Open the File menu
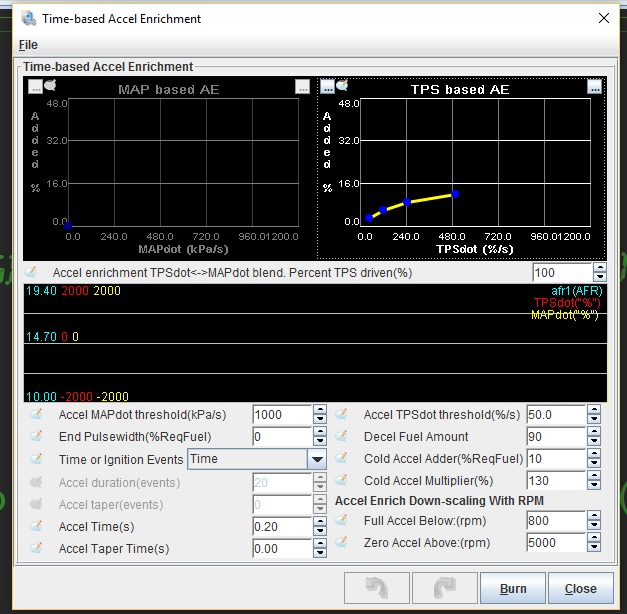 28,45
